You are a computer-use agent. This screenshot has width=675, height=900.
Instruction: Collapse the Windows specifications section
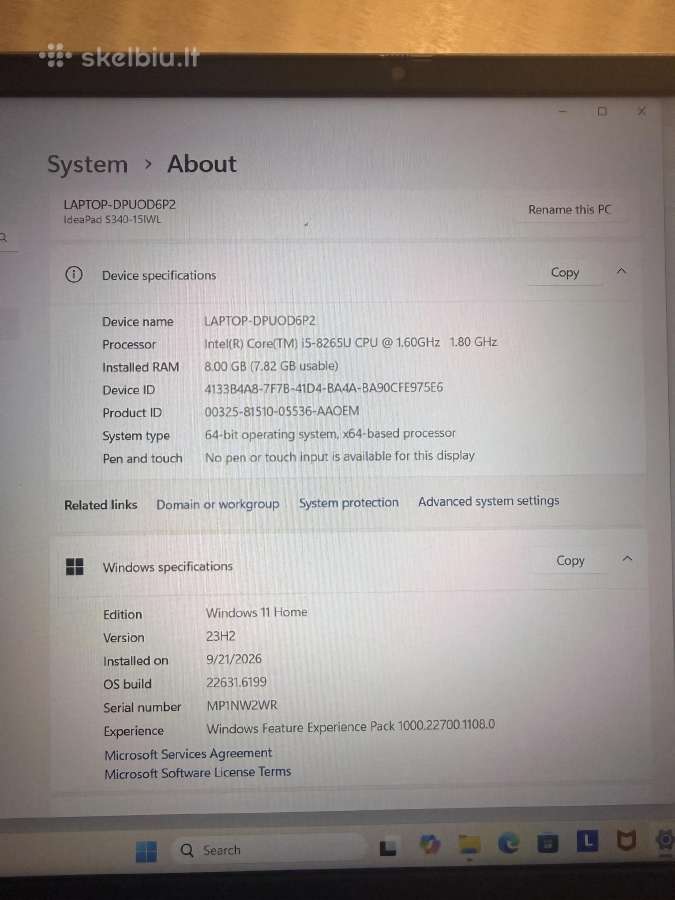tap(627, 558)
